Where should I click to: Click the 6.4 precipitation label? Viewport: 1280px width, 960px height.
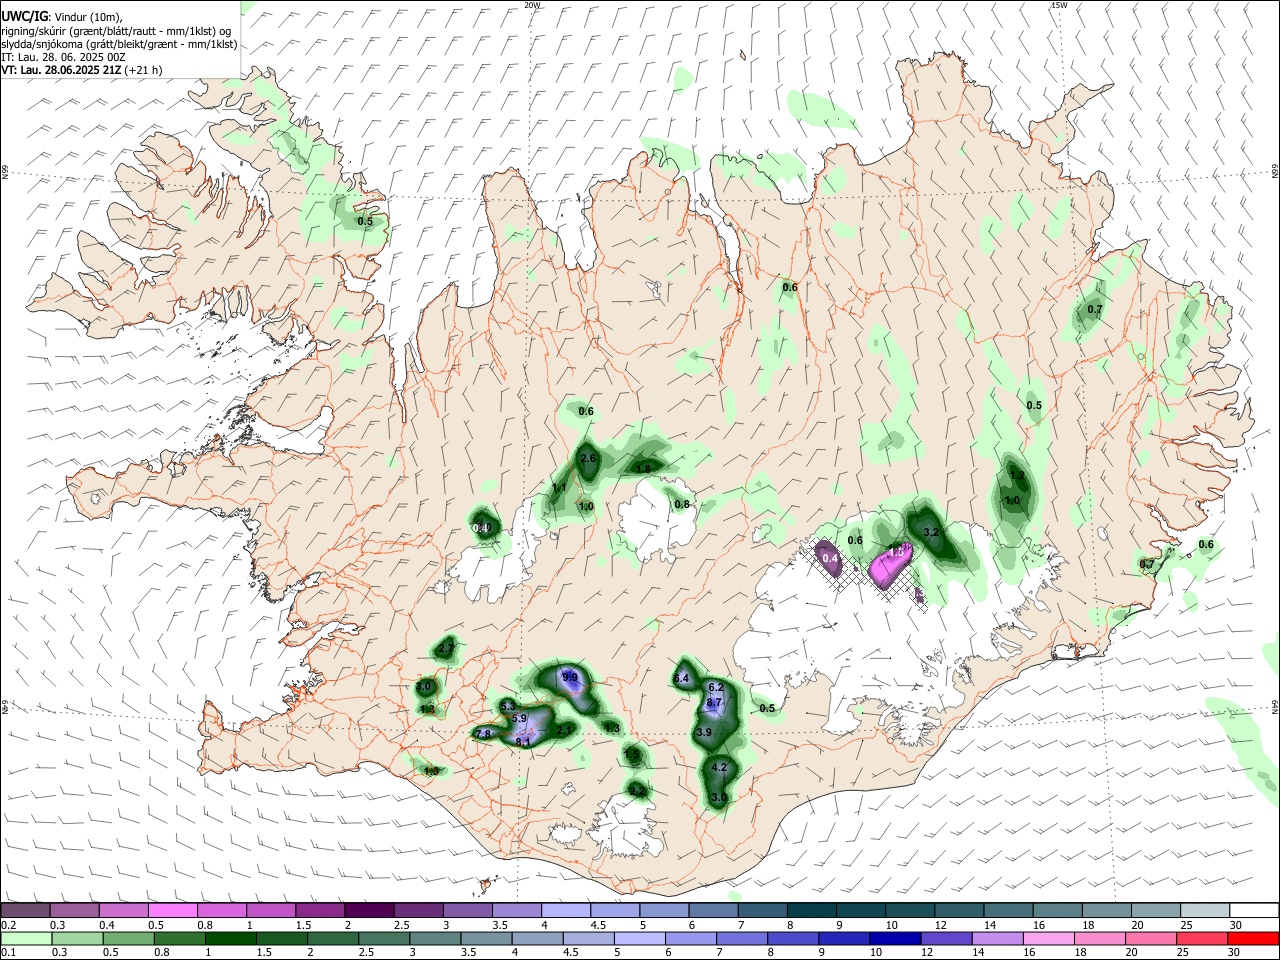[x=682, y=679]
